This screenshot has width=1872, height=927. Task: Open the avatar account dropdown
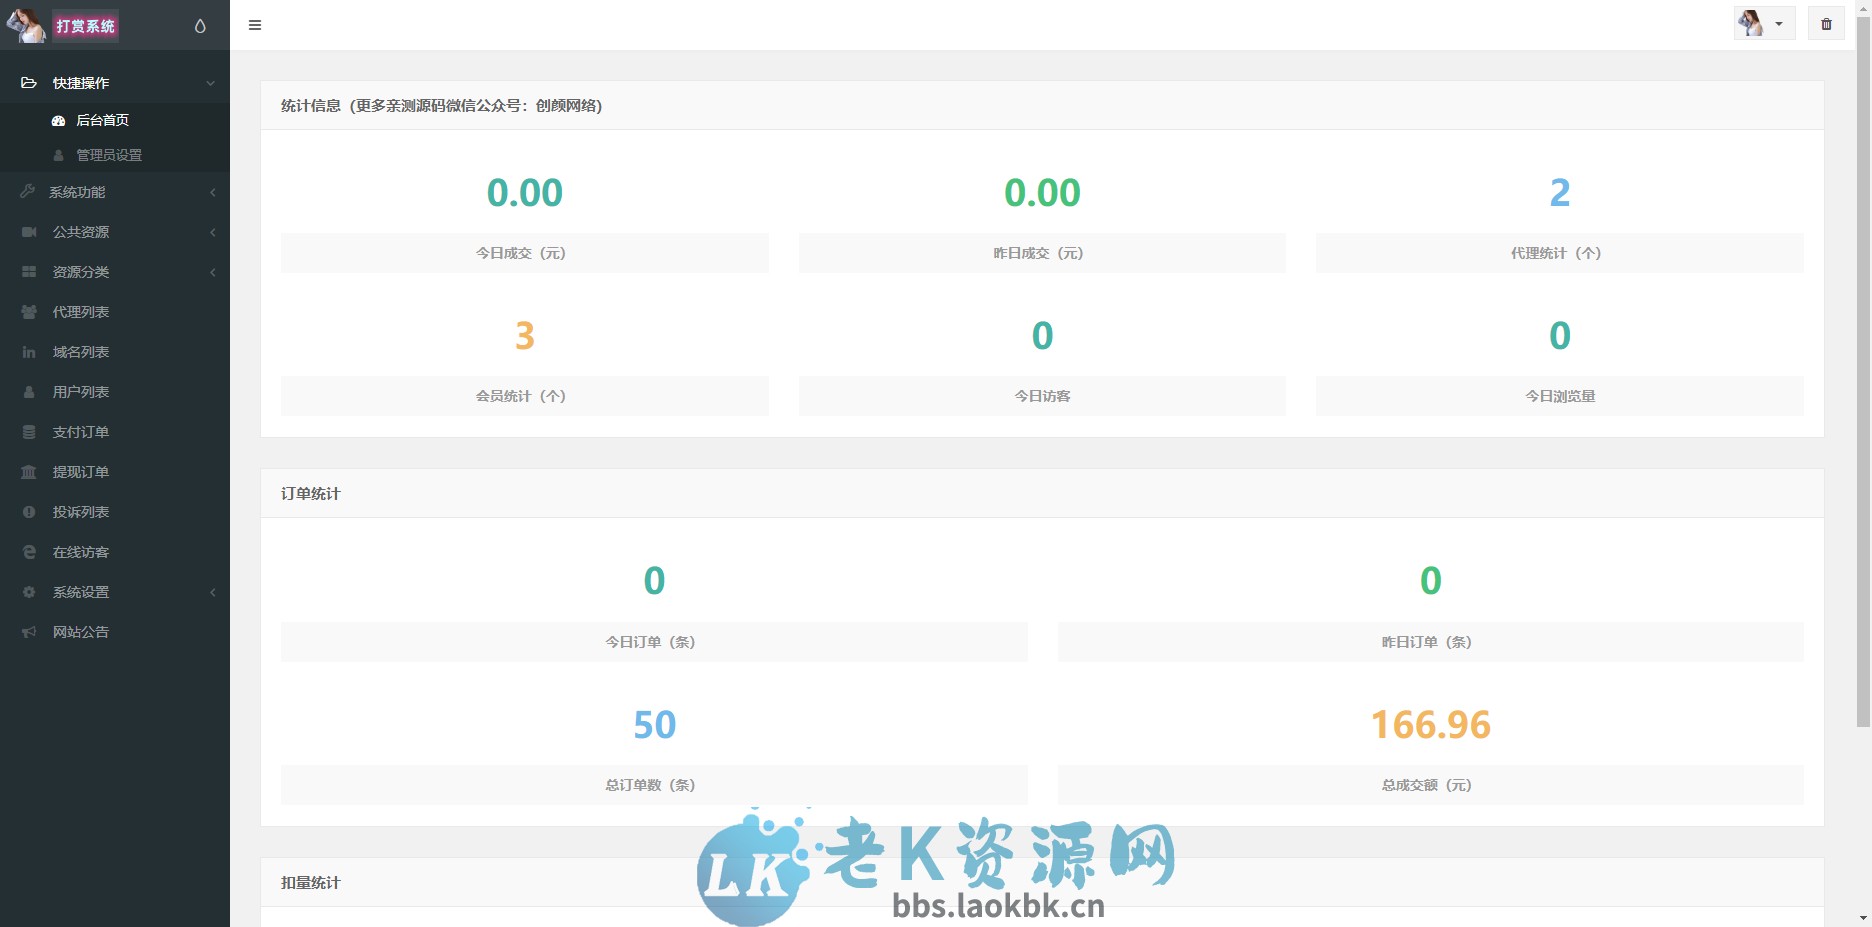click(1762, 22)
